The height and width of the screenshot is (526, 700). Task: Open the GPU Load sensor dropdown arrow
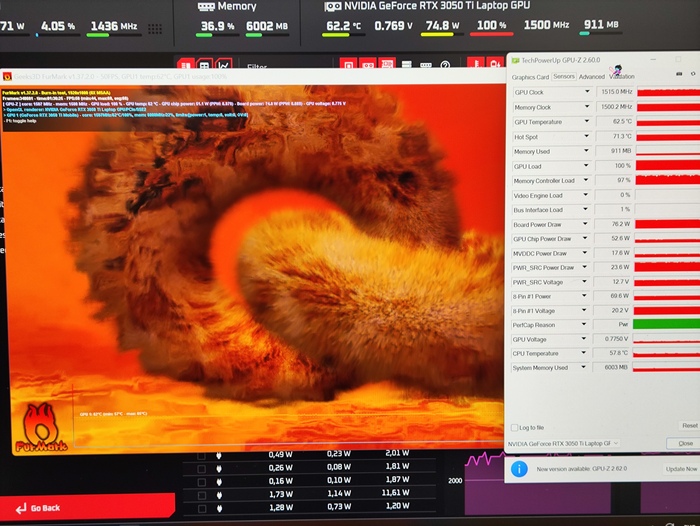[586, 166]
